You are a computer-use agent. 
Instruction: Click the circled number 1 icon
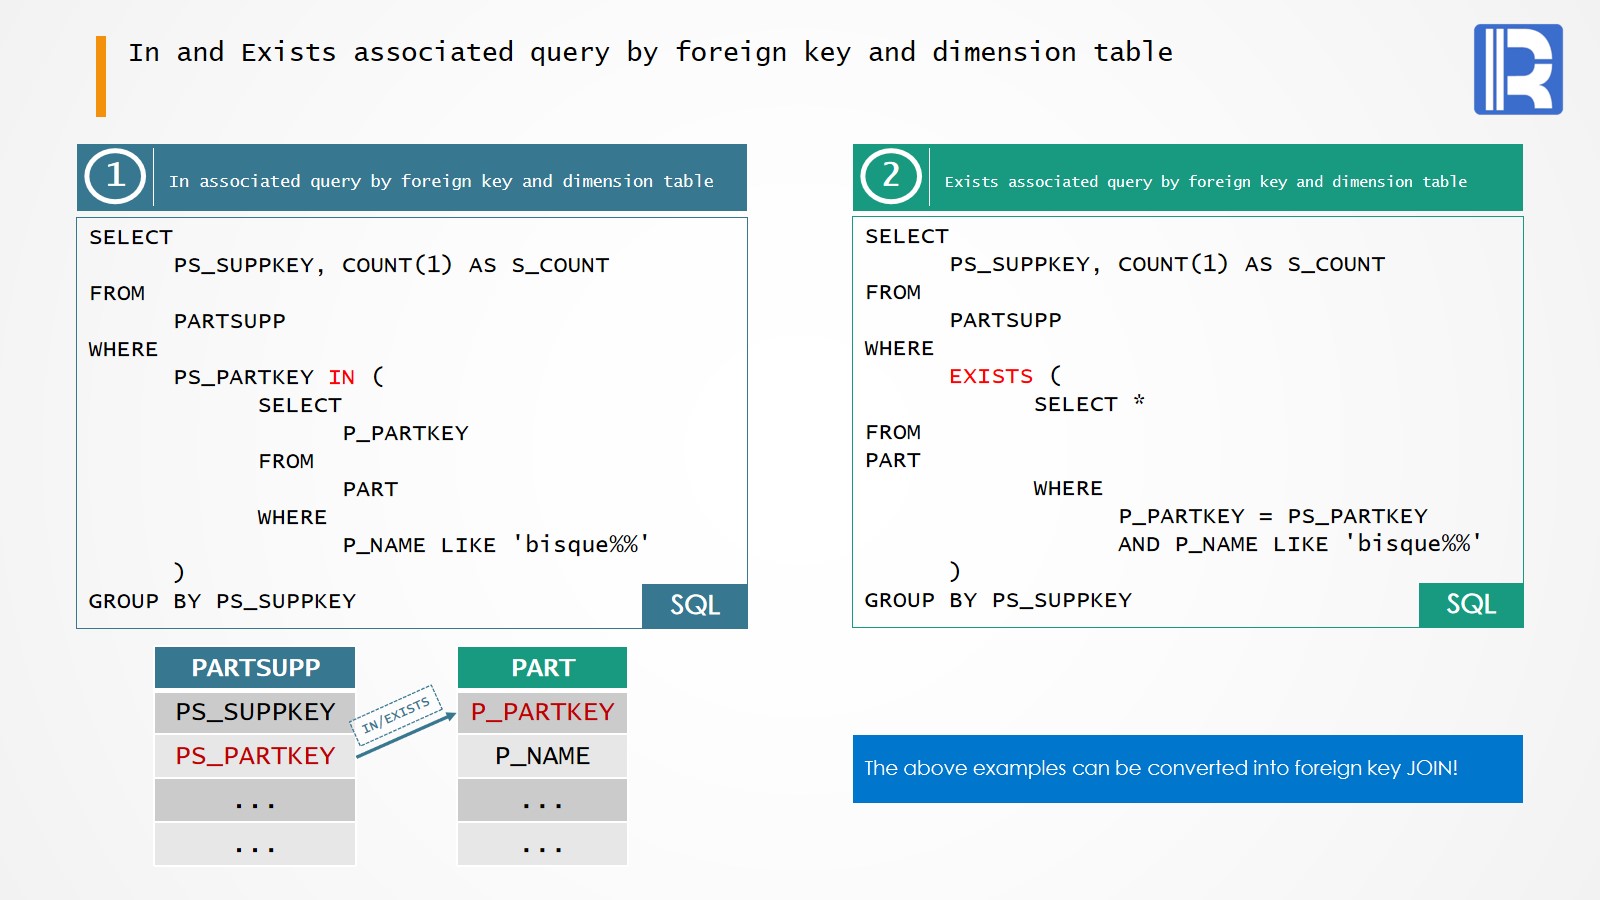tap(115, 177)
